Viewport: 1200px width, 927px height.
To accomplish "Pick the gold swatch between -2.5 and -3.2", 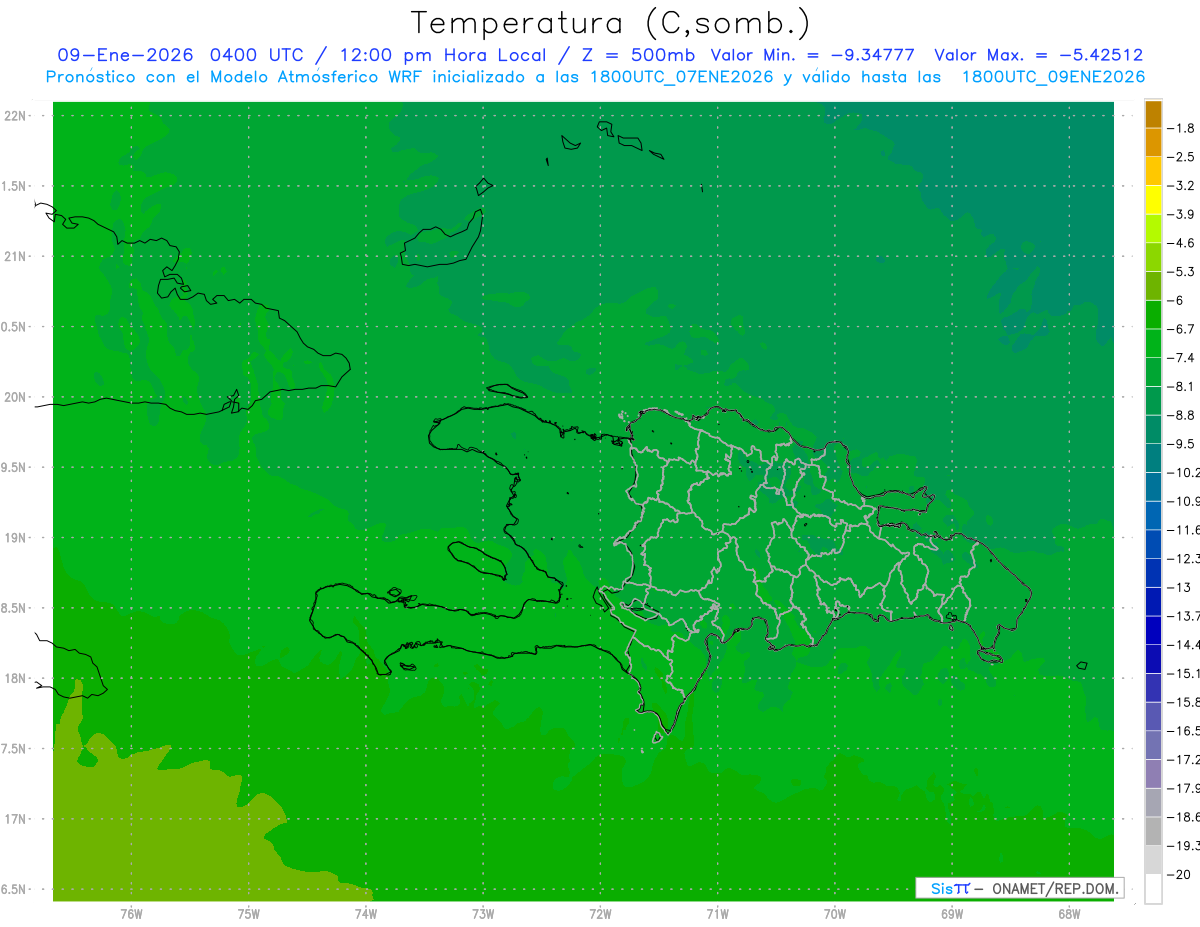I will pos(1153,171).
